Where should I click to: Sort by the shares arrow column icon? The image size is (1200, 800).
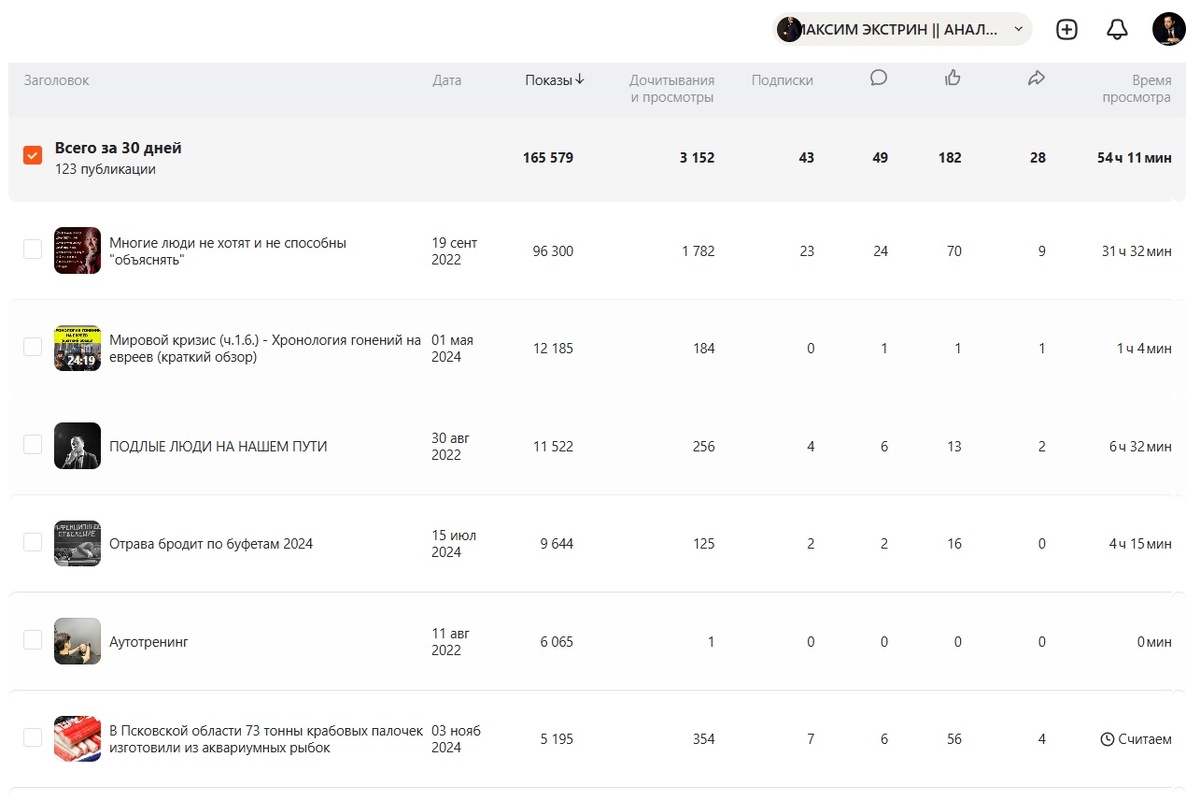(x=1036, y=78)
